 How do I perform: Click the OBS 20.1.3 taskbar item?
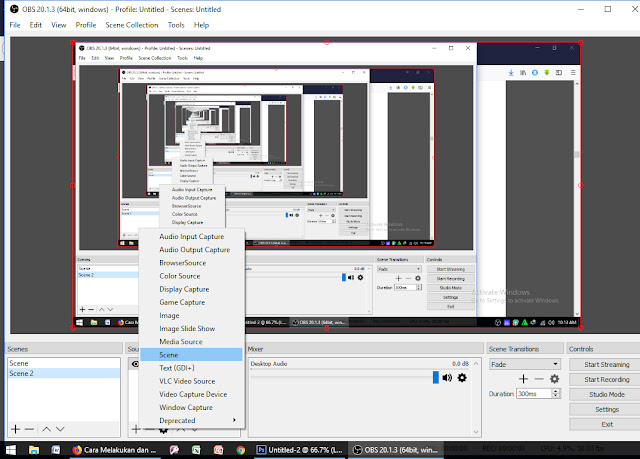coord(395,450)
